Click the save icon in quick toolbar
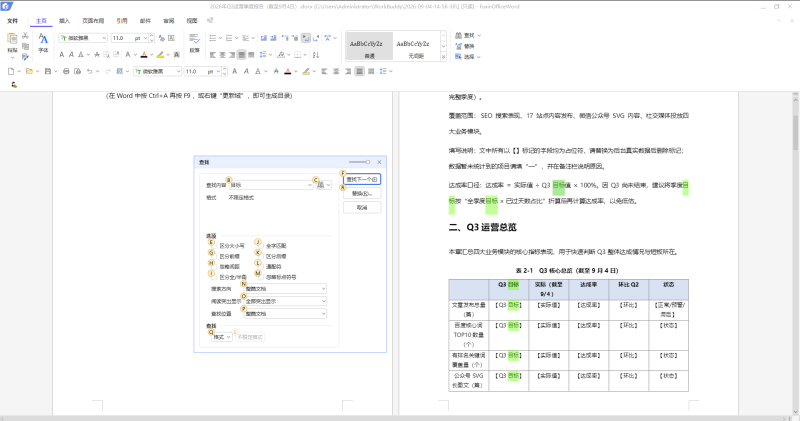800x421 pixels. 48,71
